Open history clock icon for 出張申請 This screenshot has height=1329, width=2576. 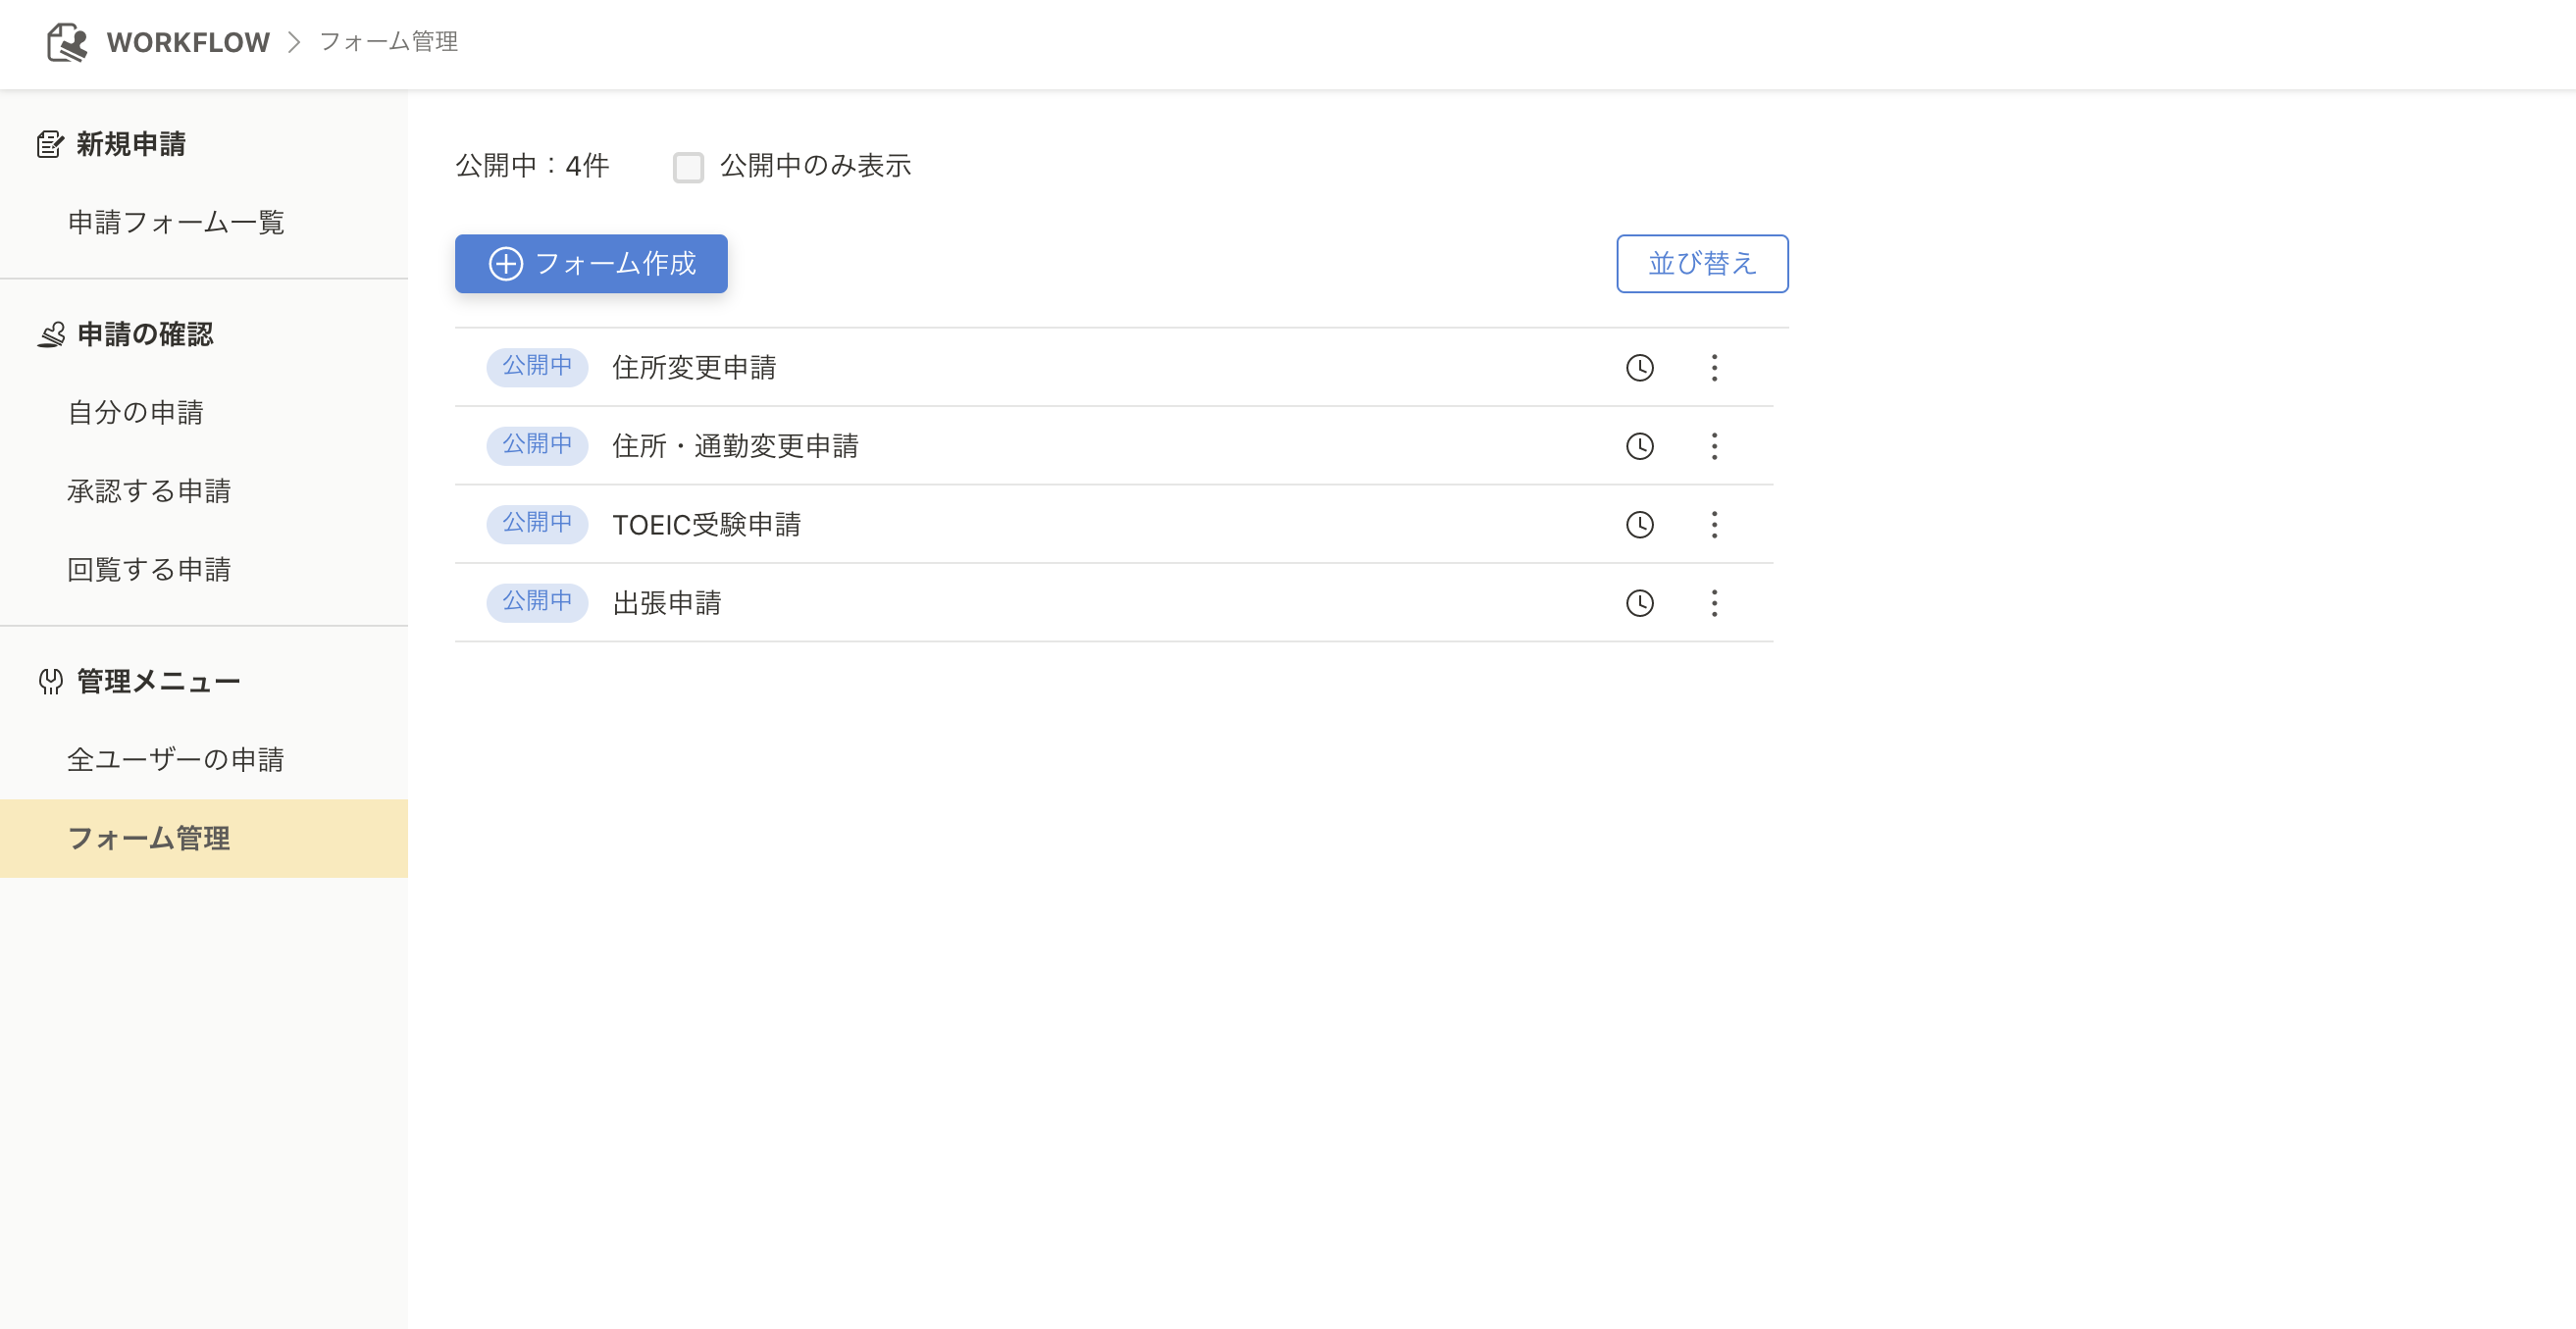point(1639,603)
